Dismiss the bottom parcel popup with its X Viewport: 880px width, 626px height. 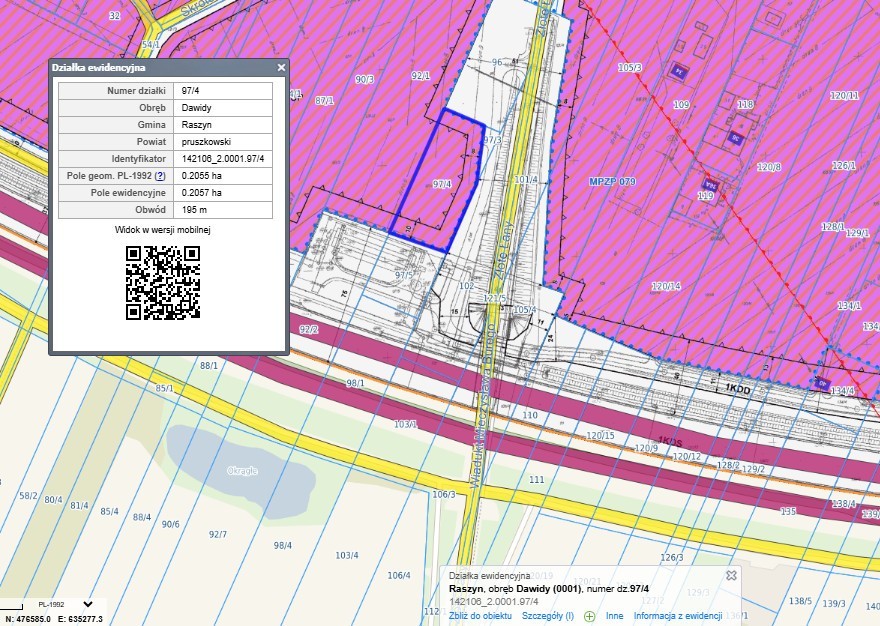coord(731,576)
